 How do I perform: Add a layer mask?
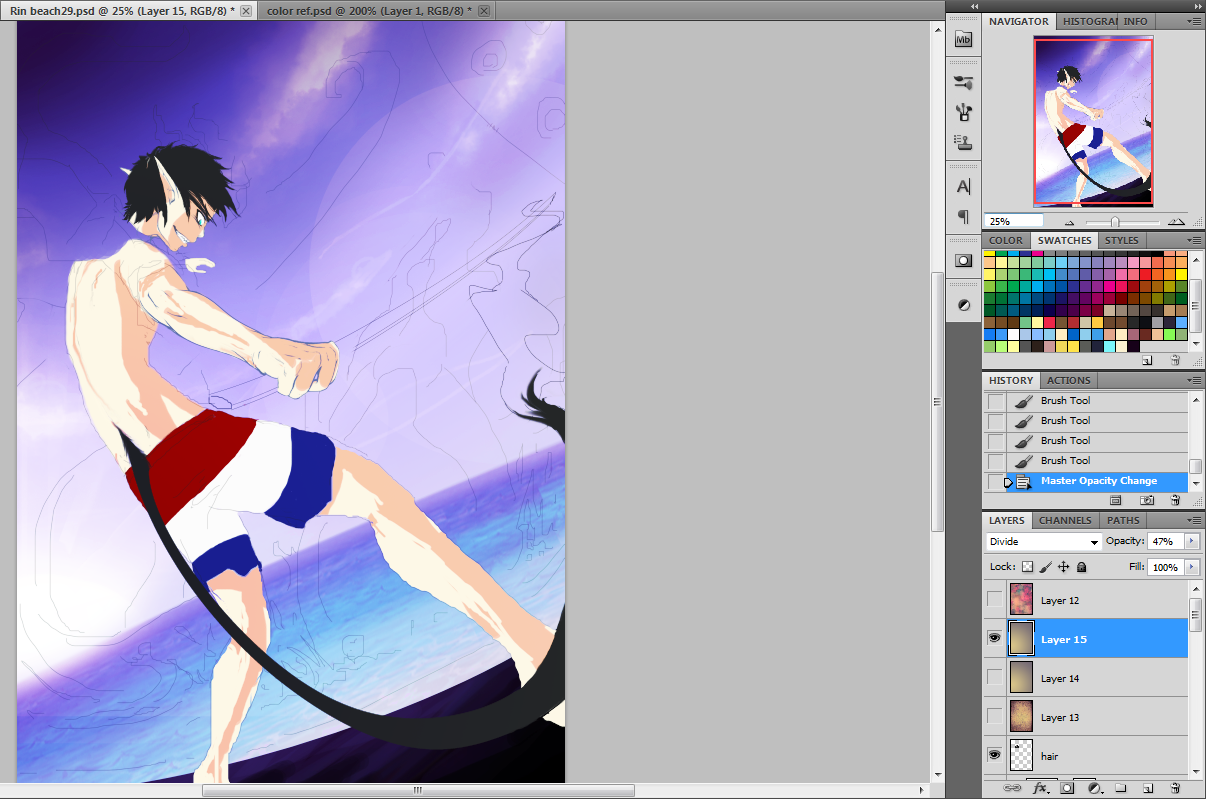[x=1067, y=788]
